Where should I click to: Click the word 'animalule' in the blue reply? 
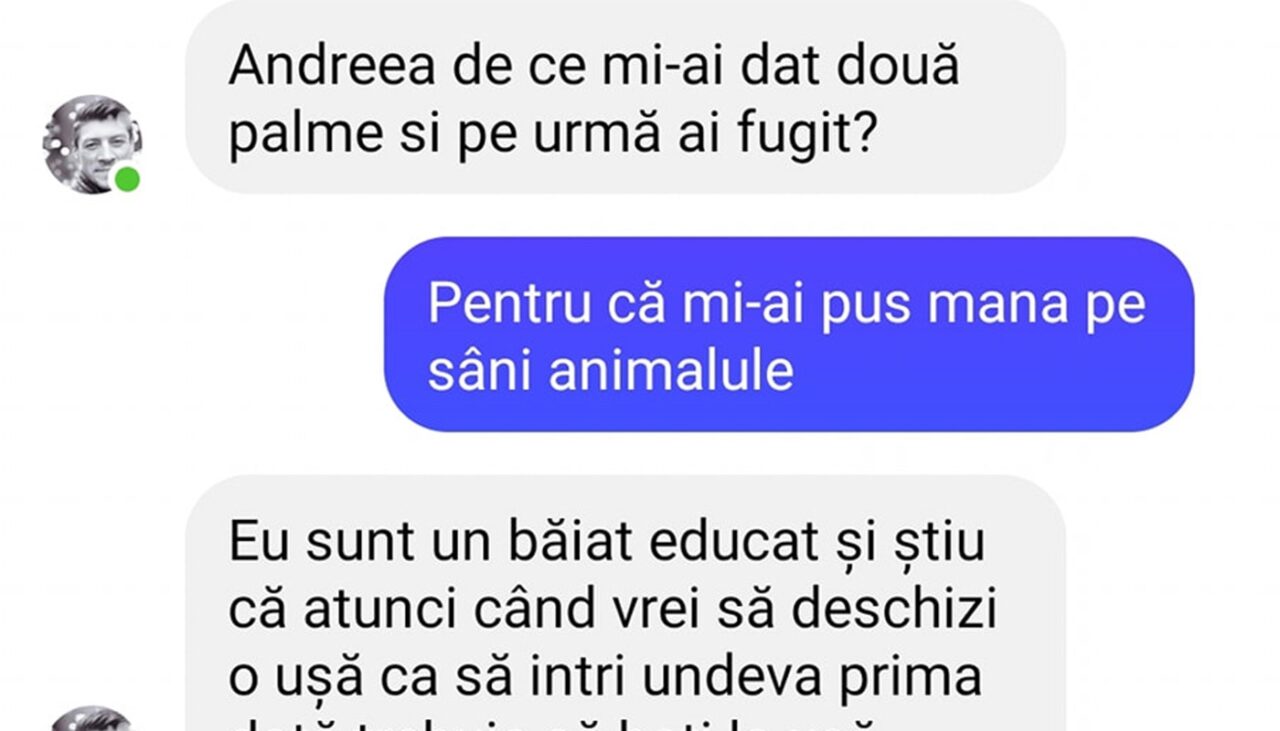click(x=671, y=371)
